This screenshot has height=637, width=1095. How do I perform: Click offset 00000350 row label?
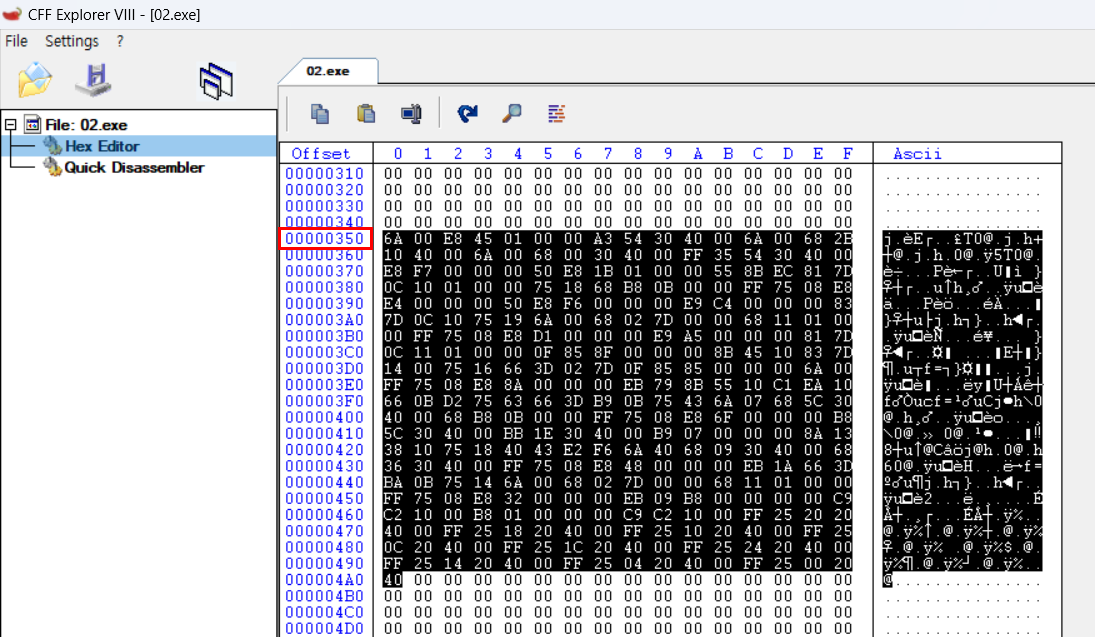325,239
